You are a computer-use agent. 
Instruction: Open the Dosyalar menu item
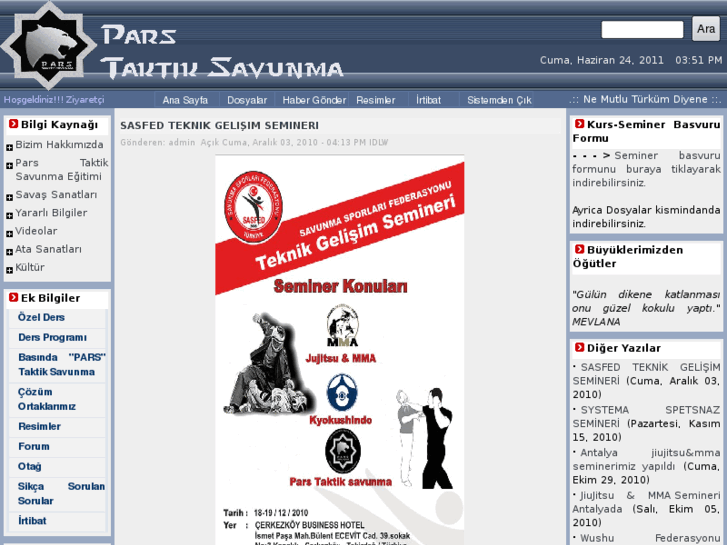pyautogui.click(x=247, y=100)
